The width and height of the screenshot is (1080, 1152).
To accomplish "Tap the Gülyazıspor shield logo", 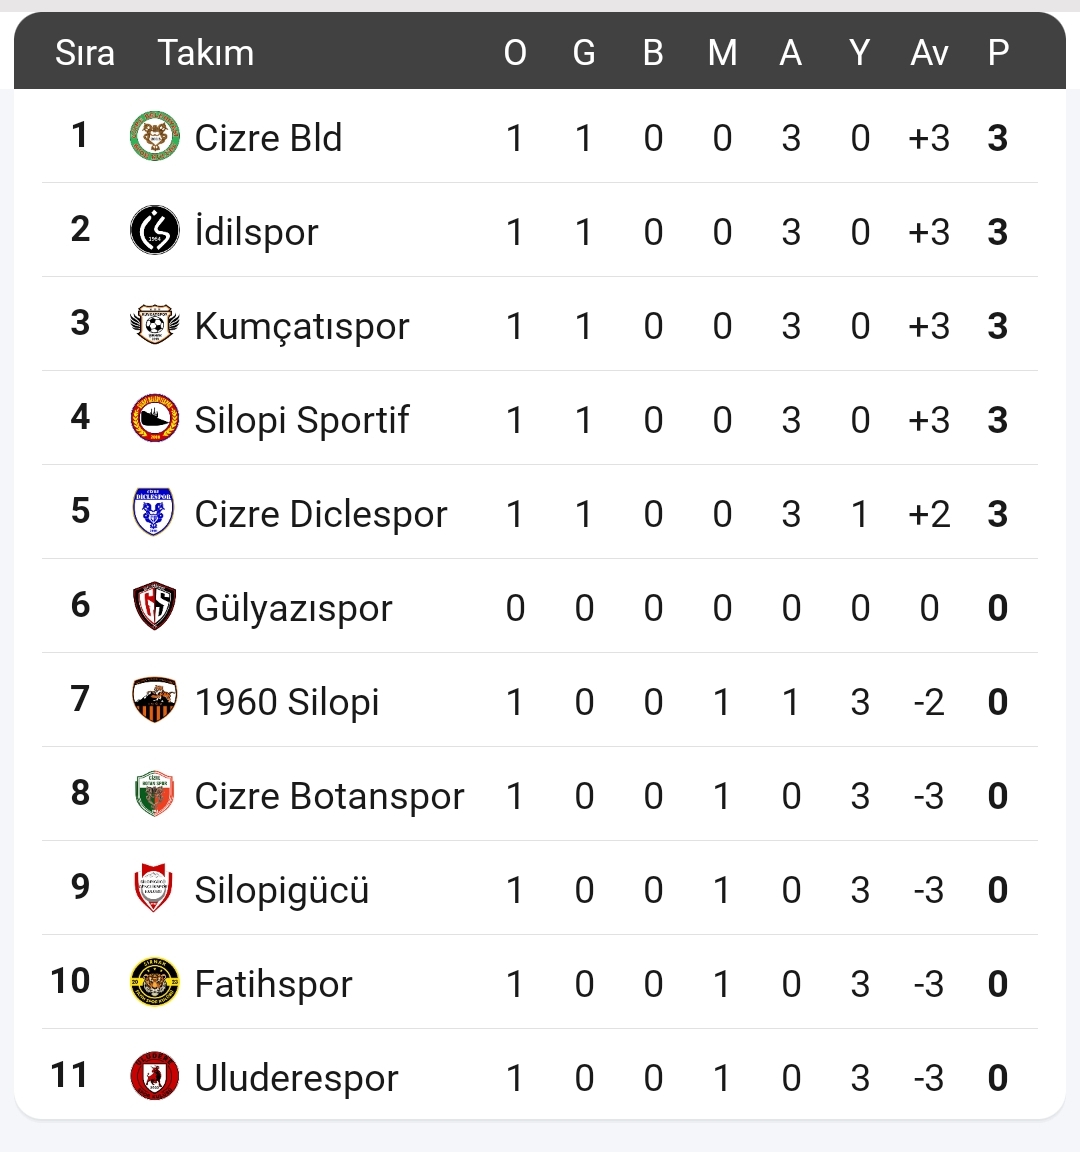I will coord(155,607).
